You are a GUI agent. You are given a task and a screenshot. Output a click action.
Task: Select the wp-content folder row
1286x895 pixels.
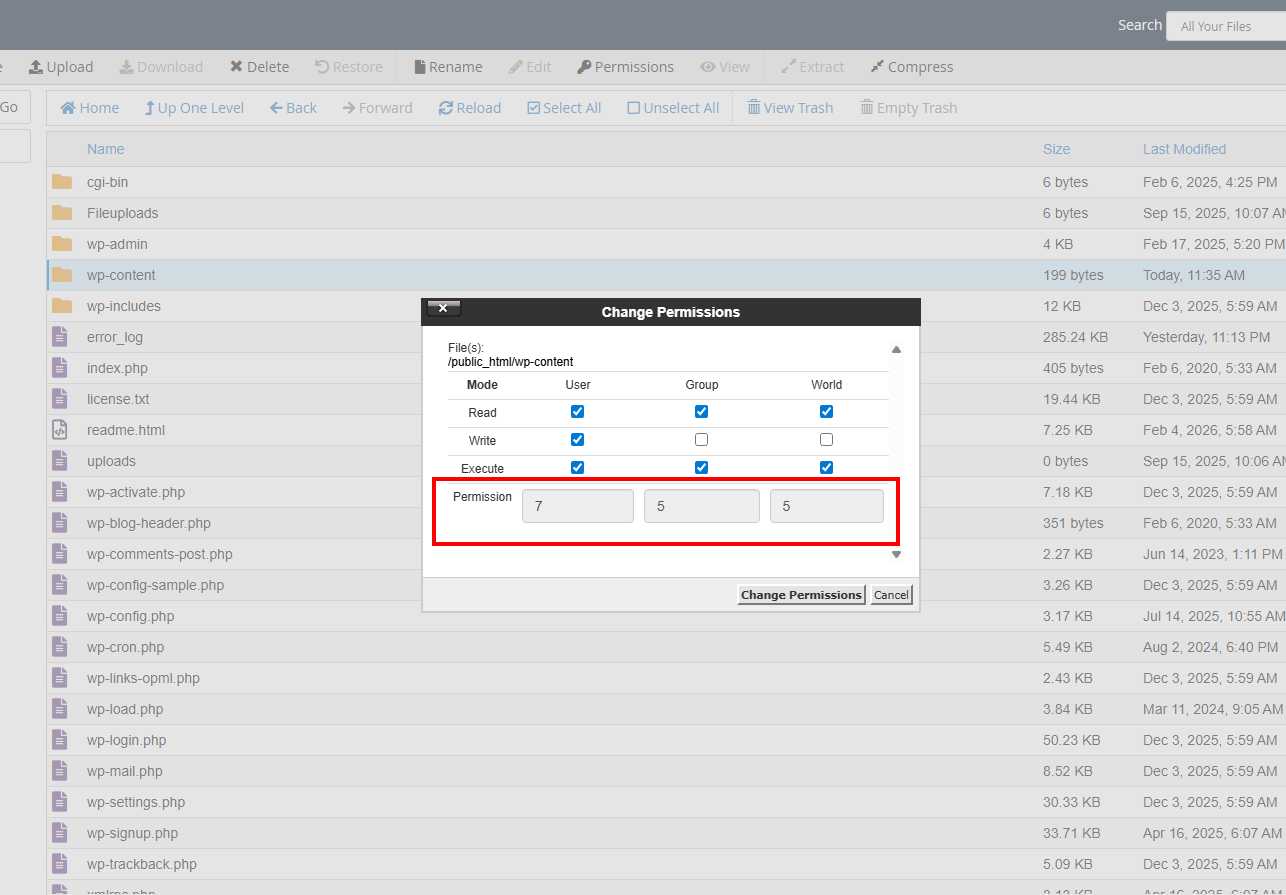(x=666, y=275)
